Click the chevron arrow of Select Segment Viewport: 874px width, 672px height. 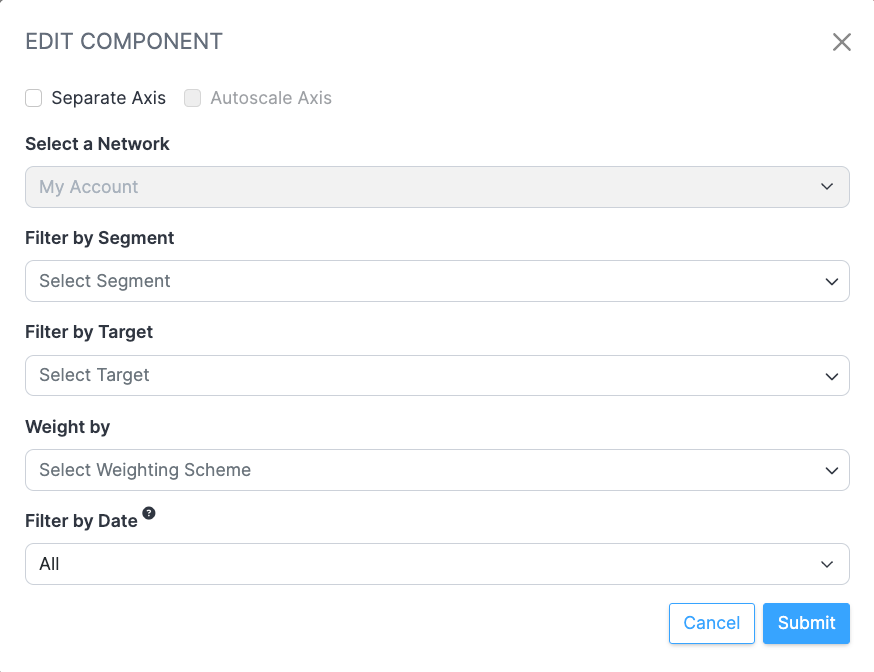tap(831, 282)
